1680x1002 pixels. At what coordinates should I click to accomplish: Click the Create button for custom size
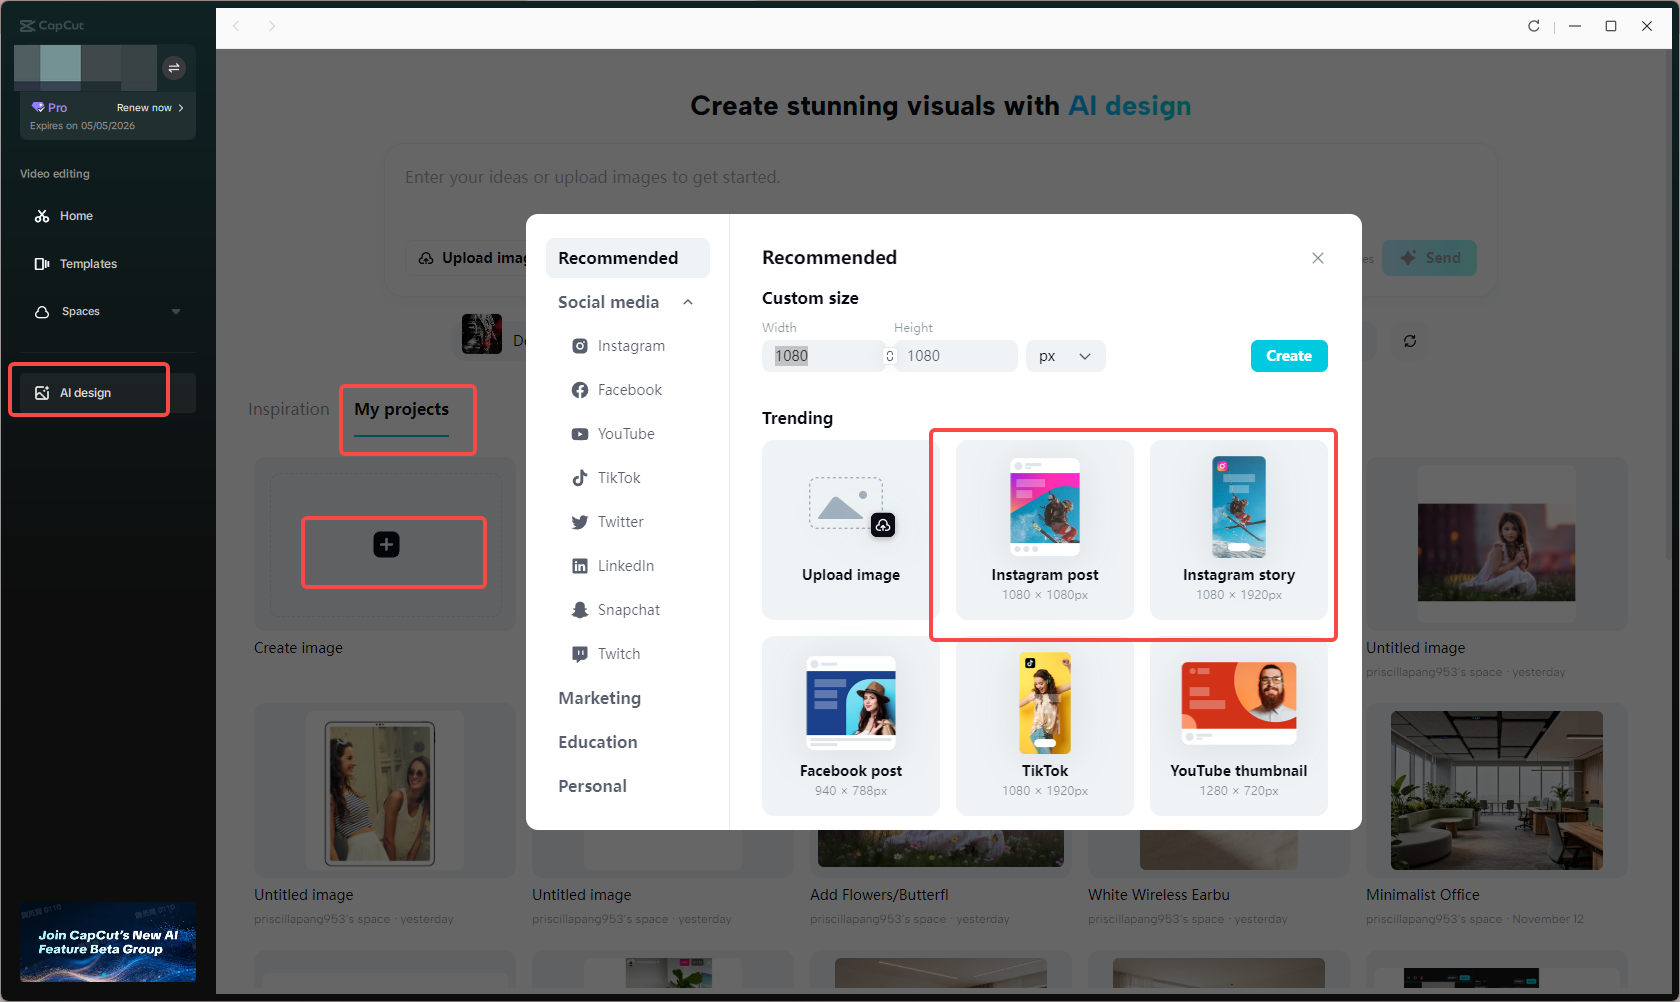coord(1288,355)
